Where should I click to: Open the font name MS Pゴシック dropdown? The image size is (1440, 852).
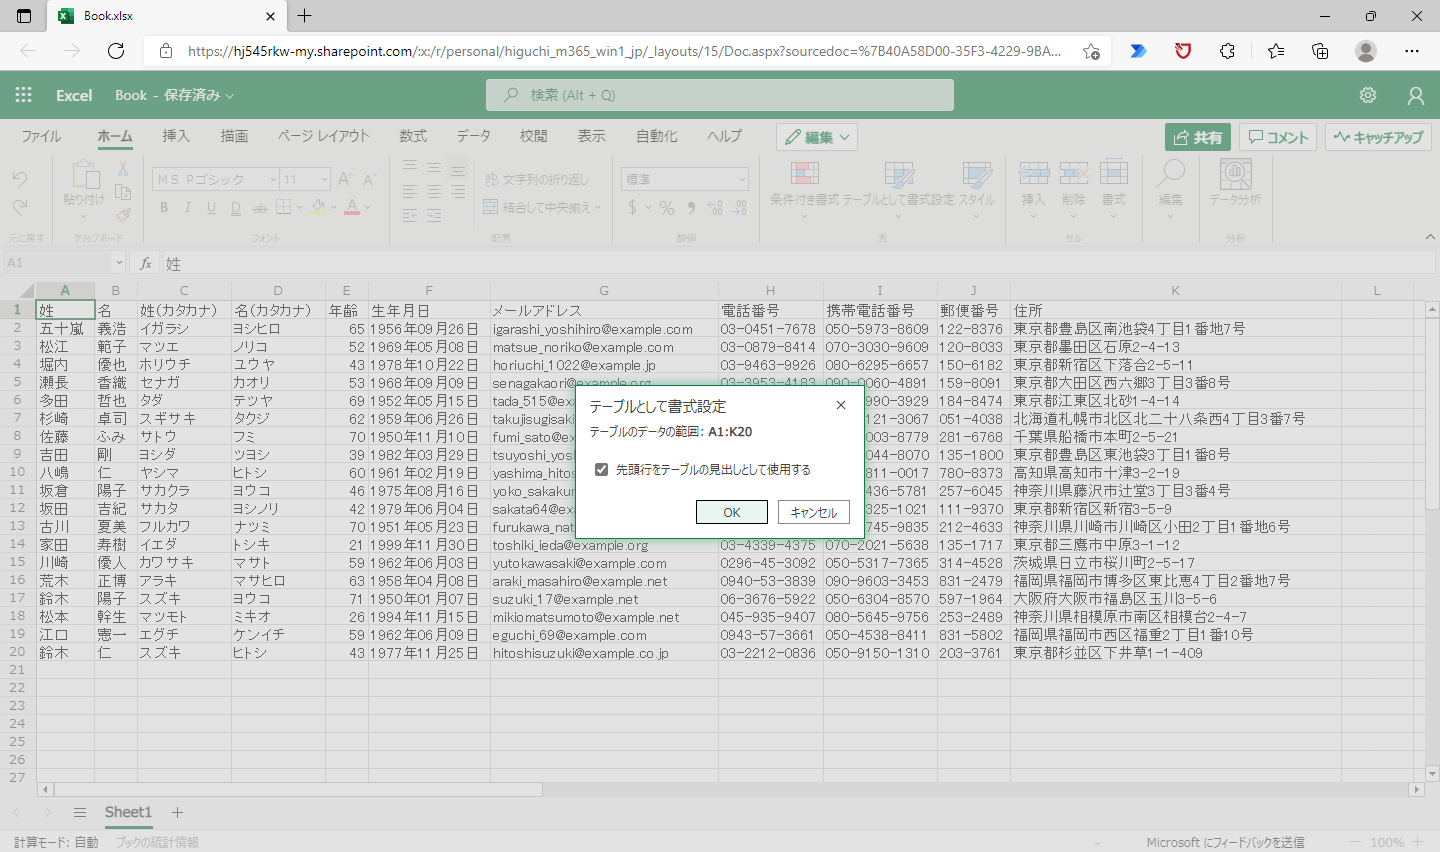point(273,179)
